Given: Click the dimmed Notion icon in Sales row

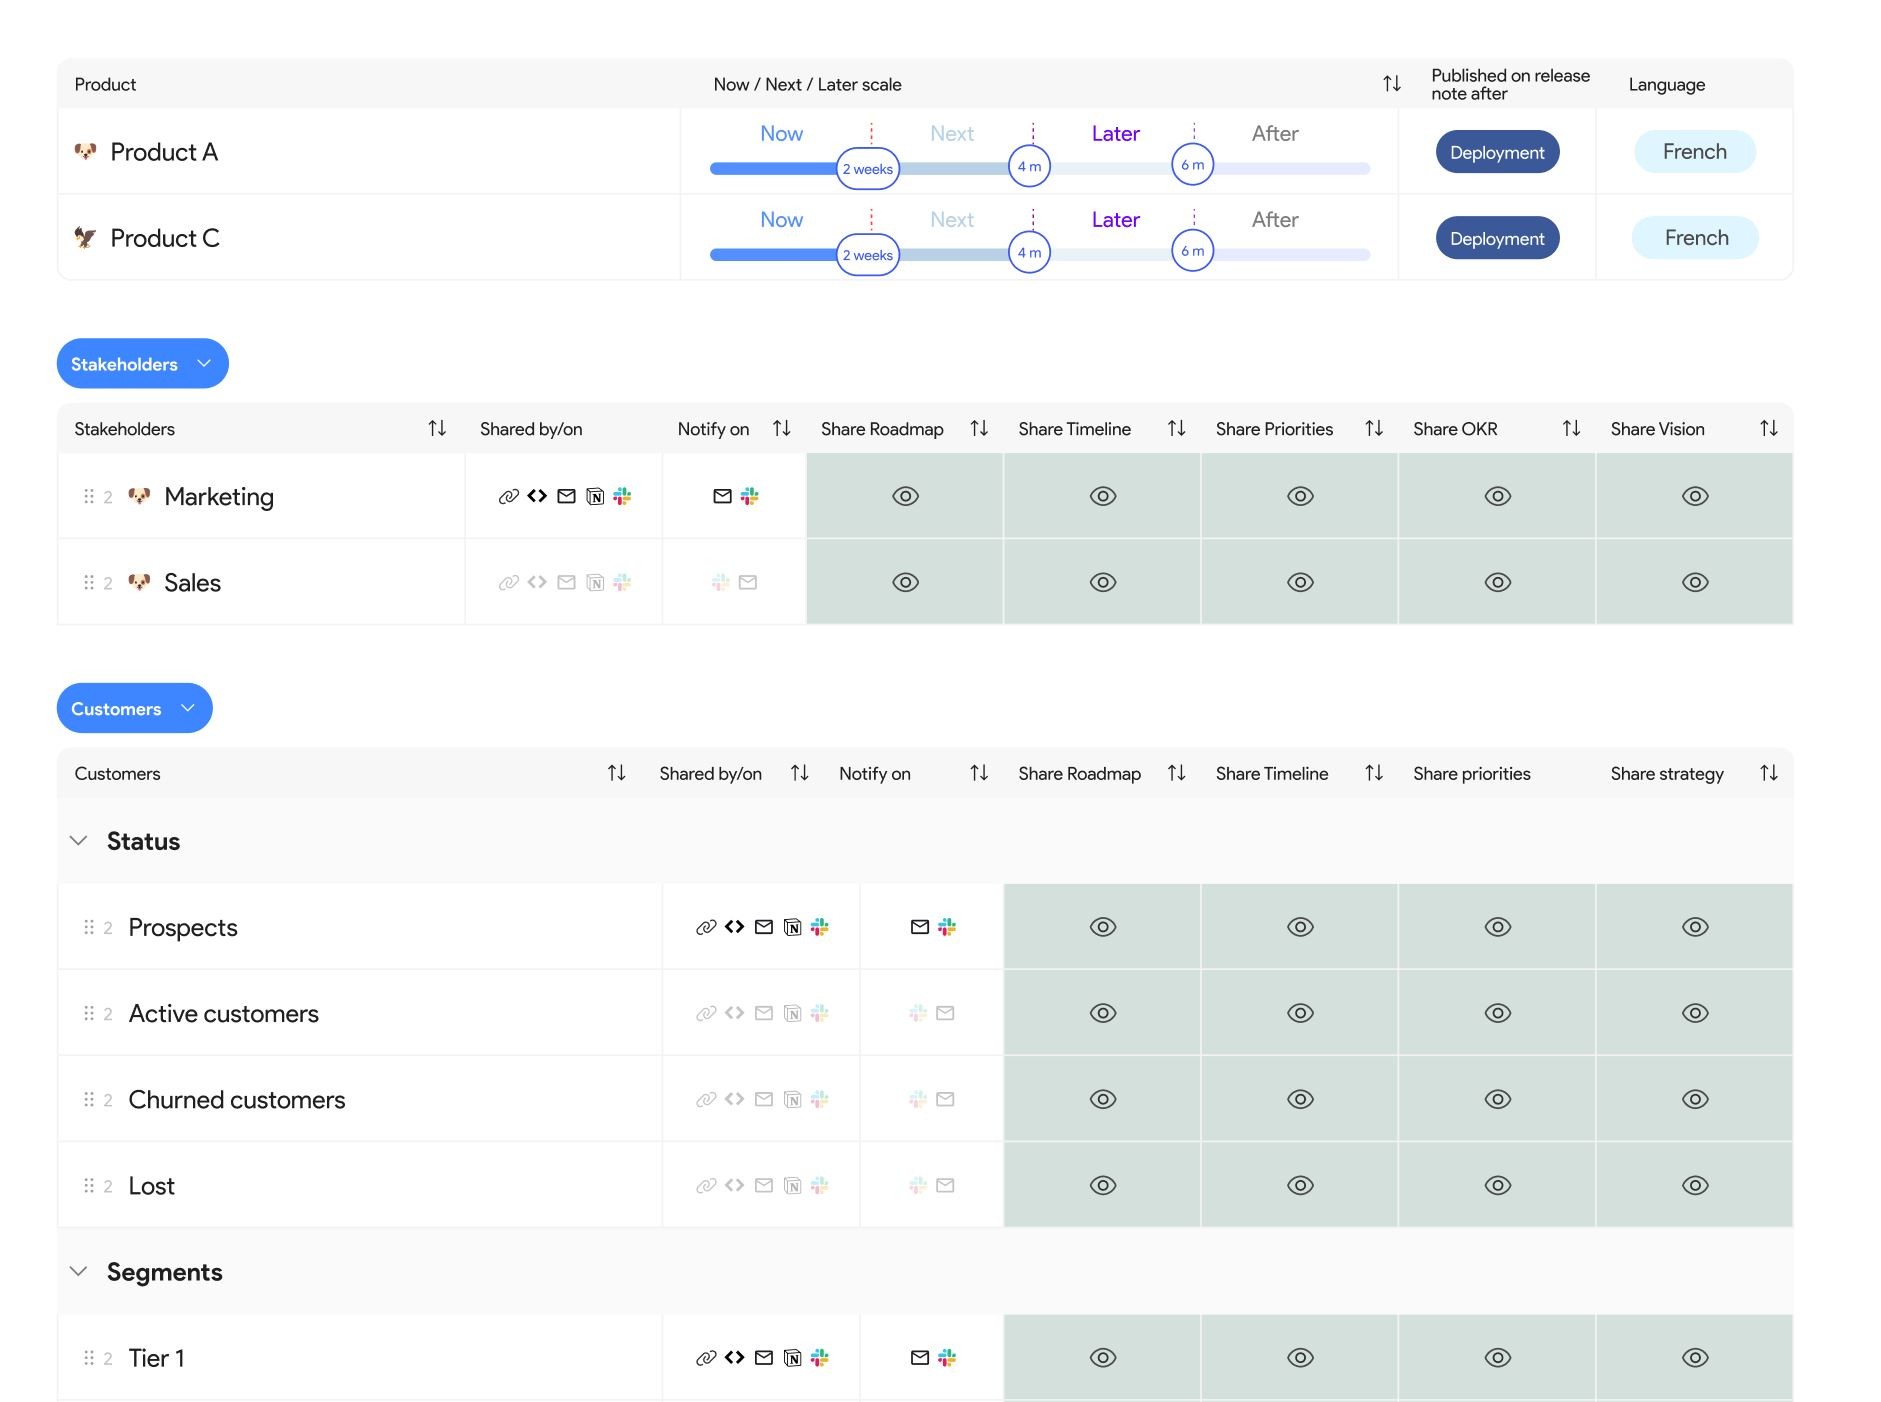Looking at the screenshot, I should (595, 582).
